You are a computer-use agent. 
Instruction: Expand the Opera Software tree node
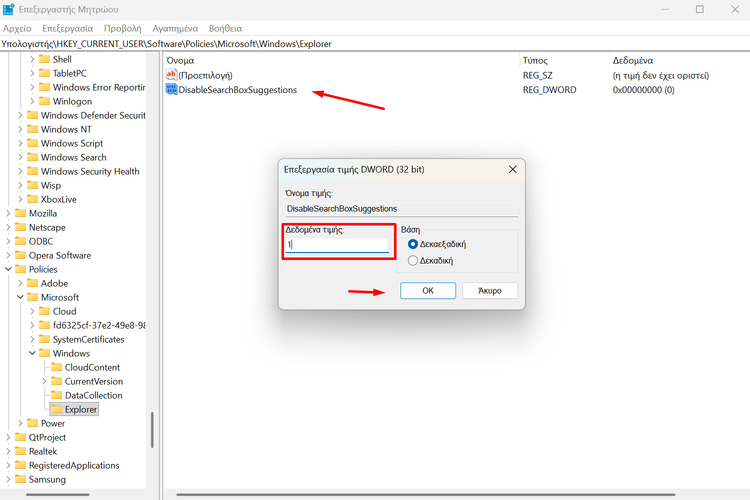tap(8, 255)
